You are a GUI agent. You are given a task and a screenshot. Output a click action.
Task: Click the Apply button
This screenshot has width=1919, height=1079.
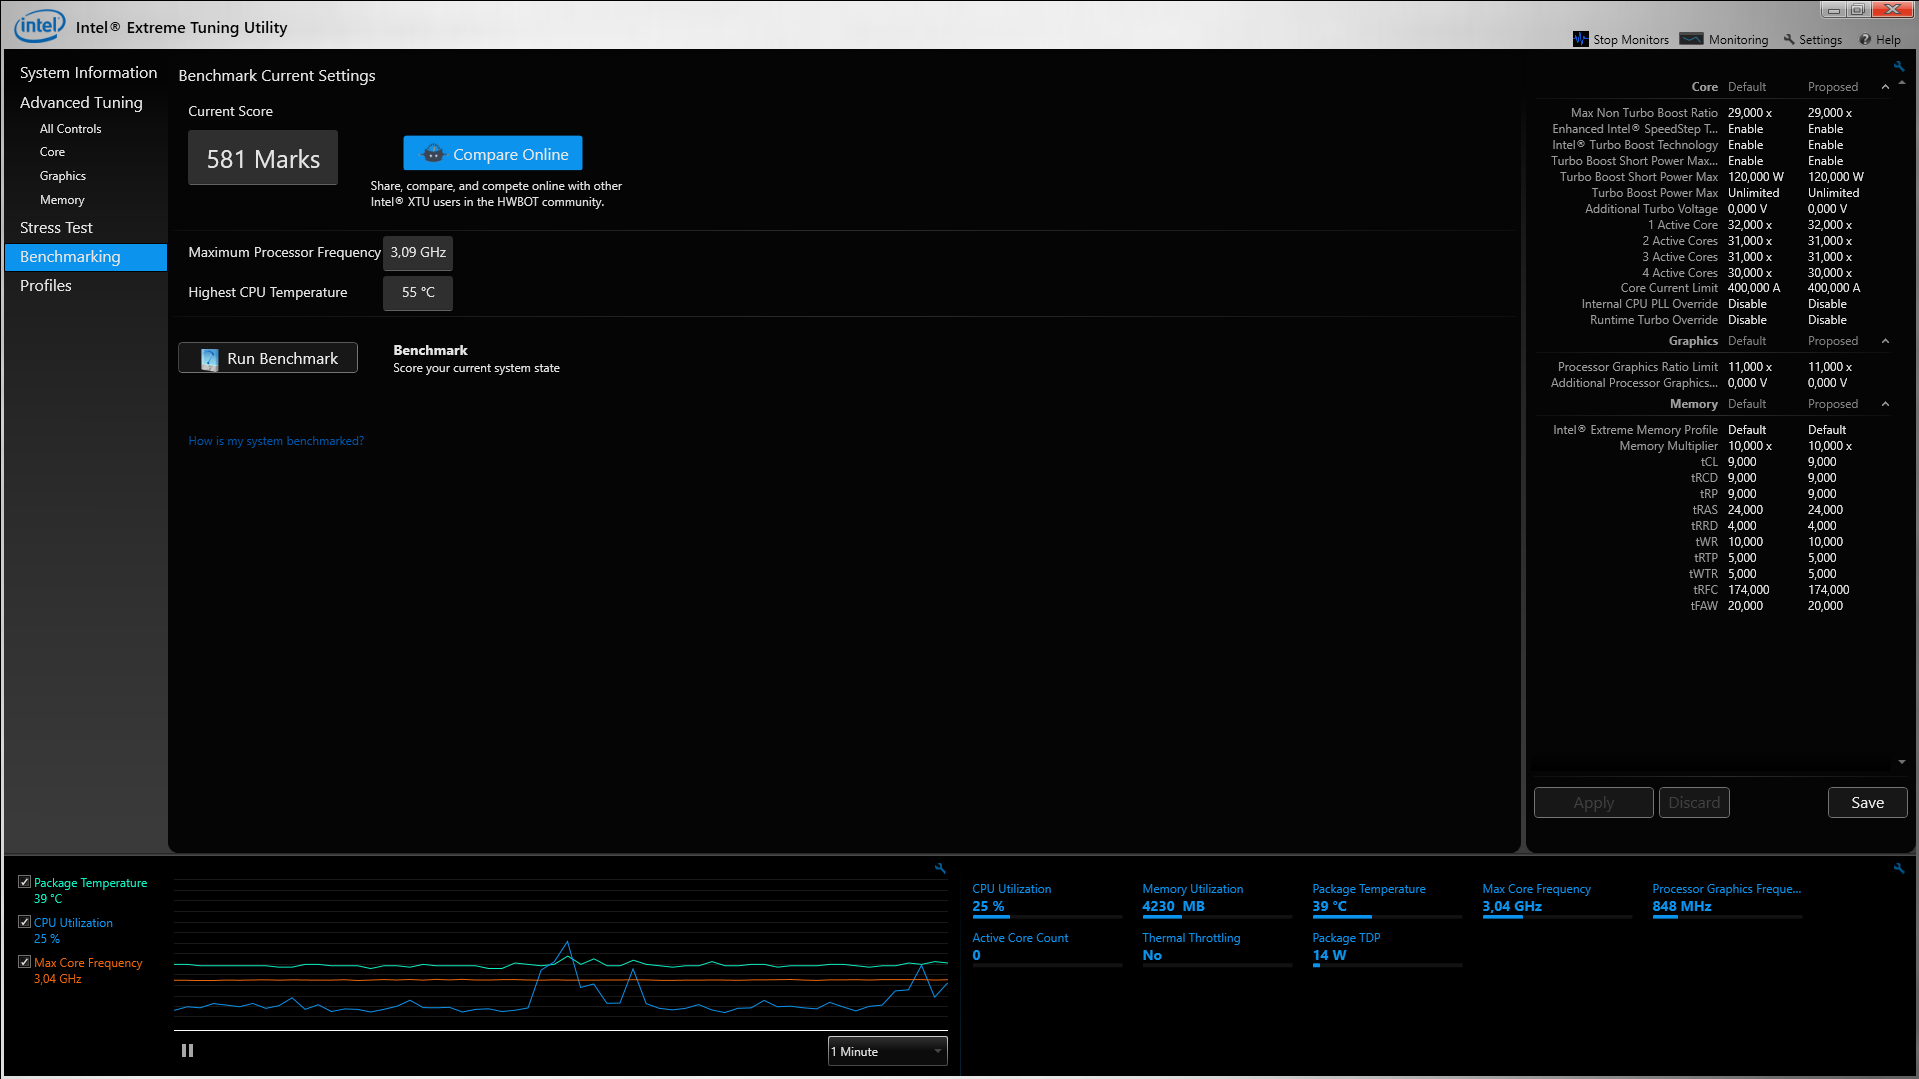[1593, 803]
